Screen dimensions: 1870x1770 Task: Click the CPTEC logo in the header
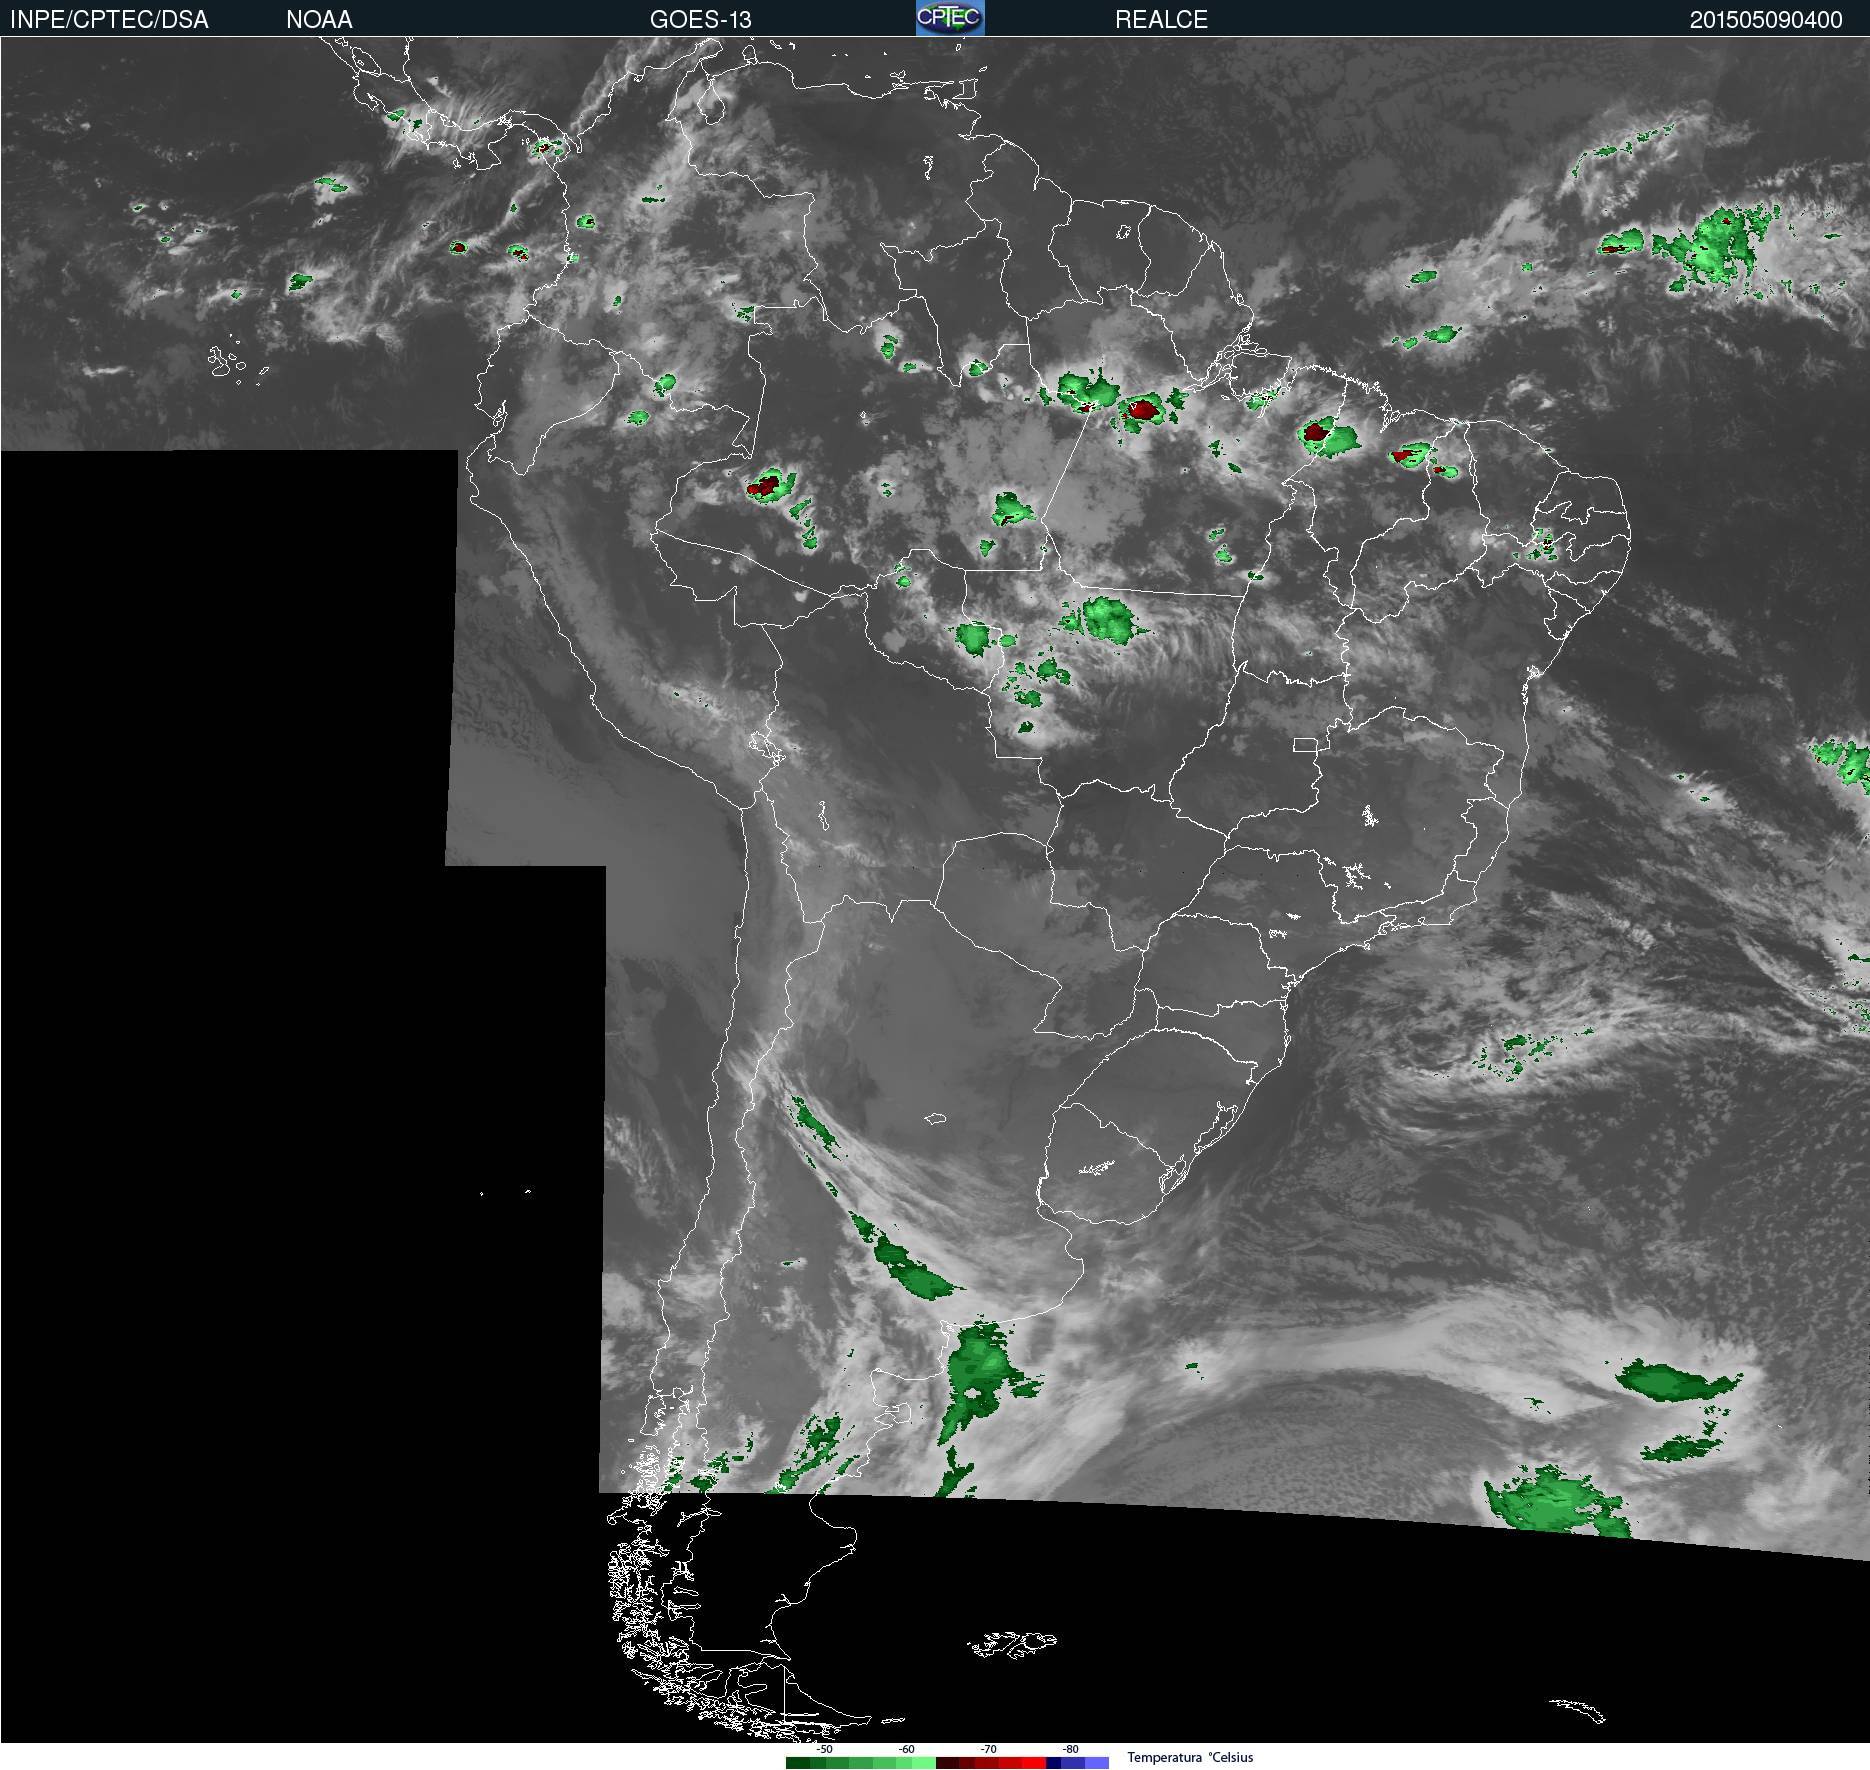[x=950, y=18]
